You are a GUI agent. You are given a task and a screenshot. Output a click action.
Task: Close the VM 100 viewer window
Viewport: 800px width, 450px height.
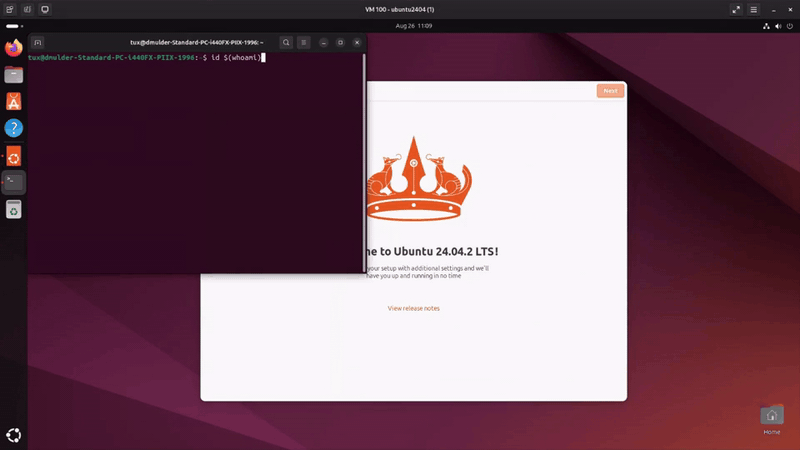tap(790, 10)
